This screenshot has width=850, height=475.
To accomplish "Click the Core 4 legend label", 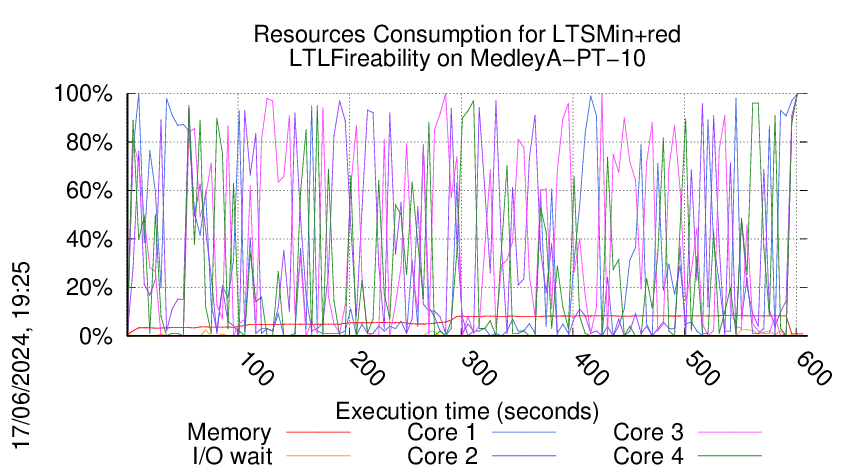I will (648, 456).
